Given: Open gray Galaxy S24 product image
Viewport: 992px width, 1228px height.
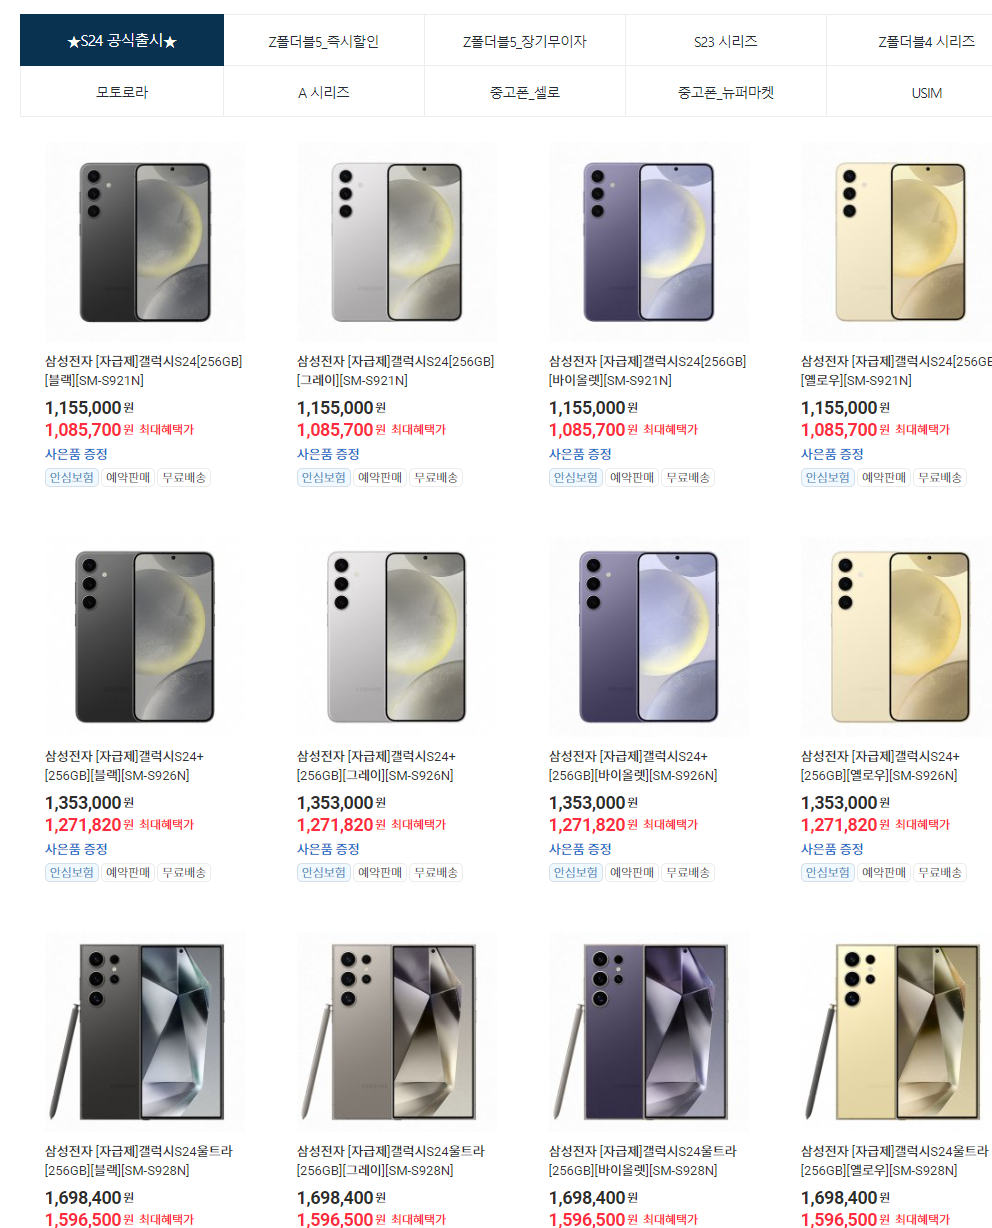Looking at the screenshot, I should tap(397, 242).
